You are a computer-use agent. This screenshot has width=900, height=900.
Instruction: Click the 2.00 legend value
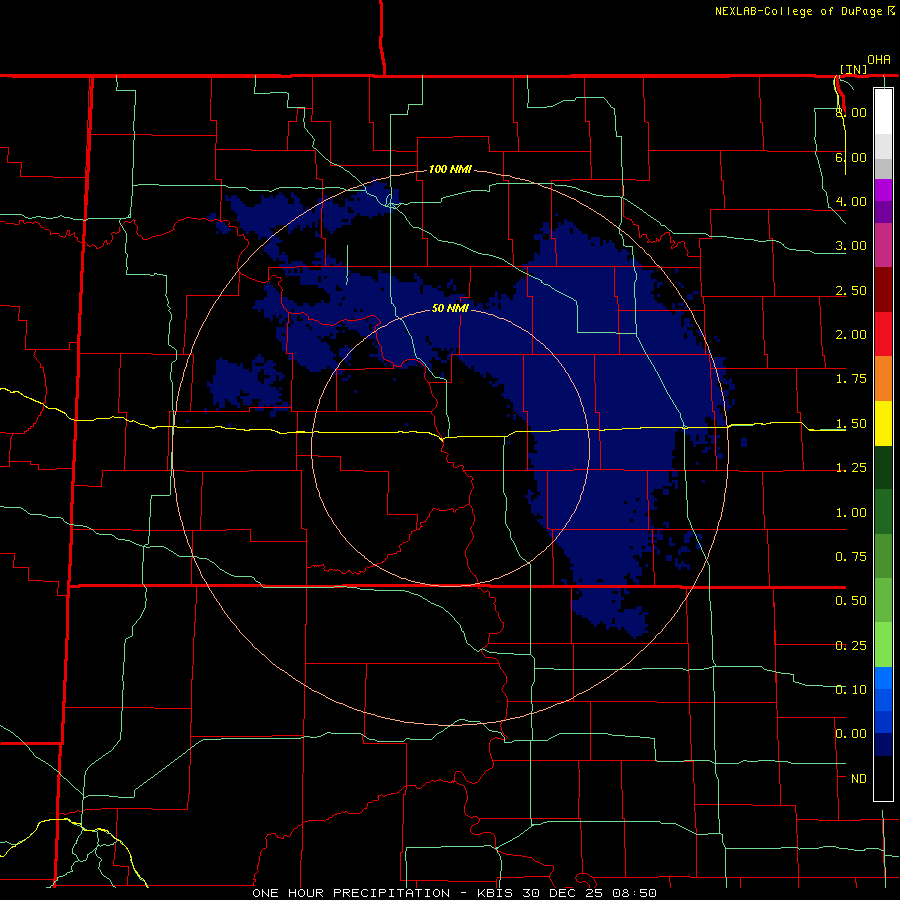[x=851, y=335]
